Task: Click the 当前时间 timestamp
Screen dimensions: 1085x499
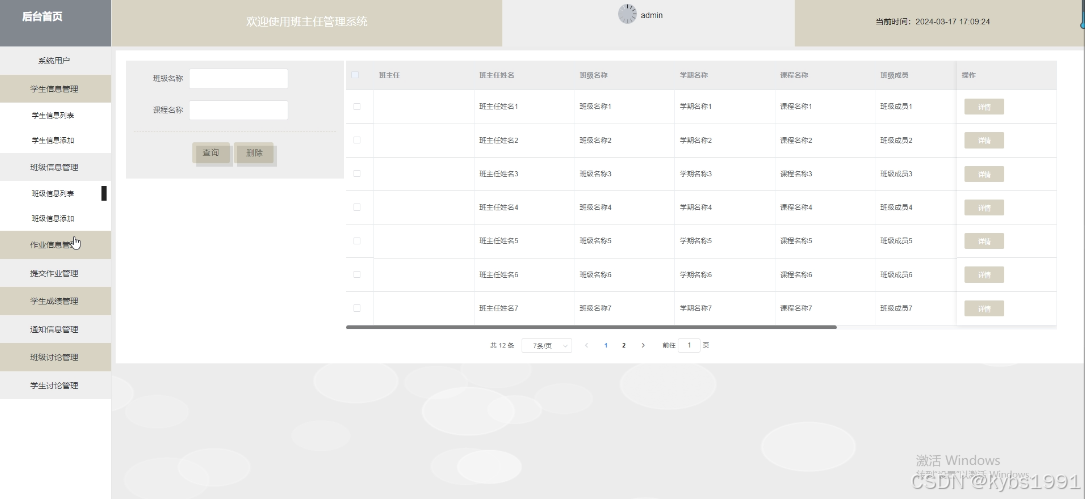Action: coord(932,21)
